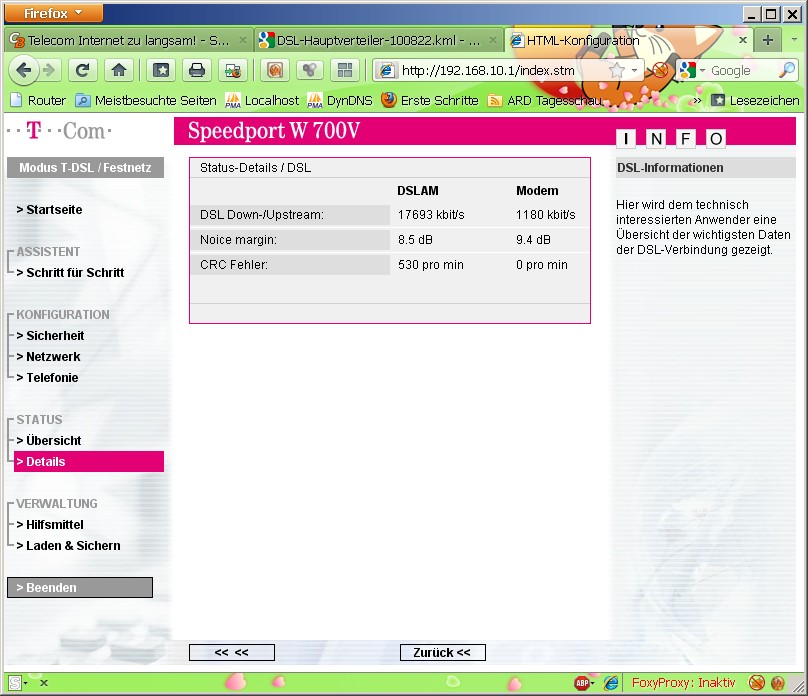Open the Adblock Plus dropdown arrow

593,684
